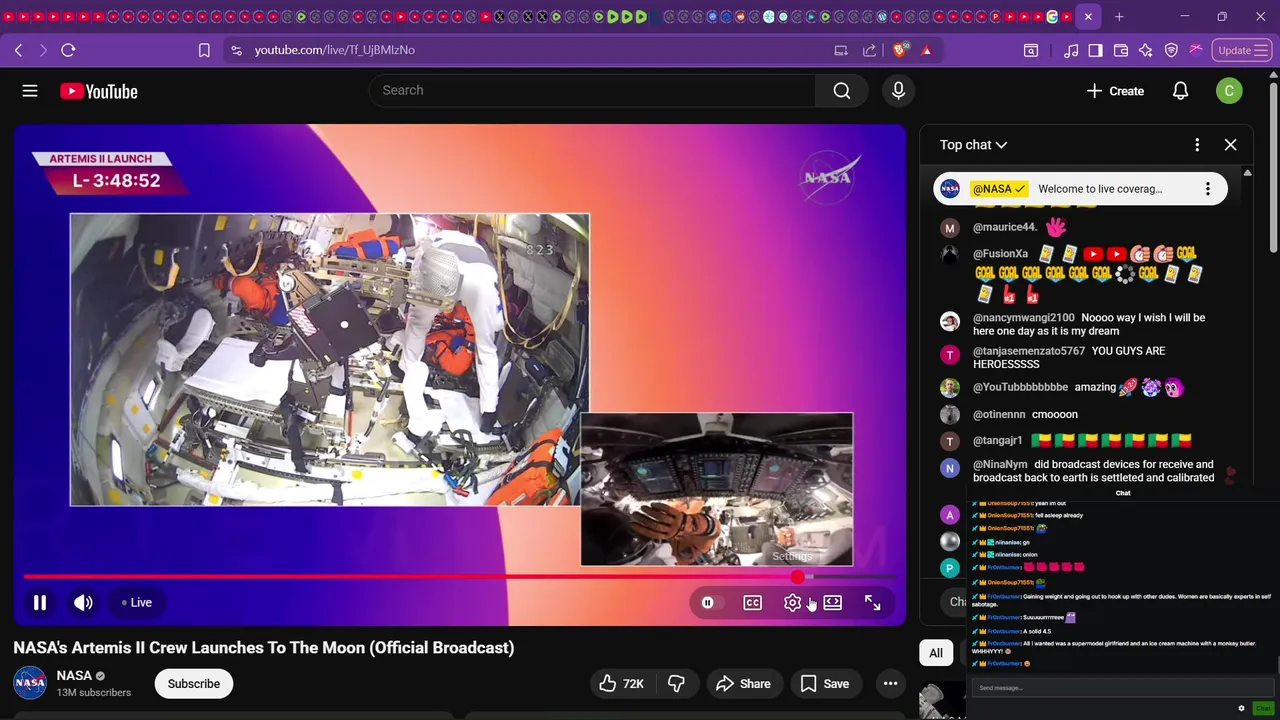Save video to playlist
Screen dimensions: 1280x720
point(825,684)
